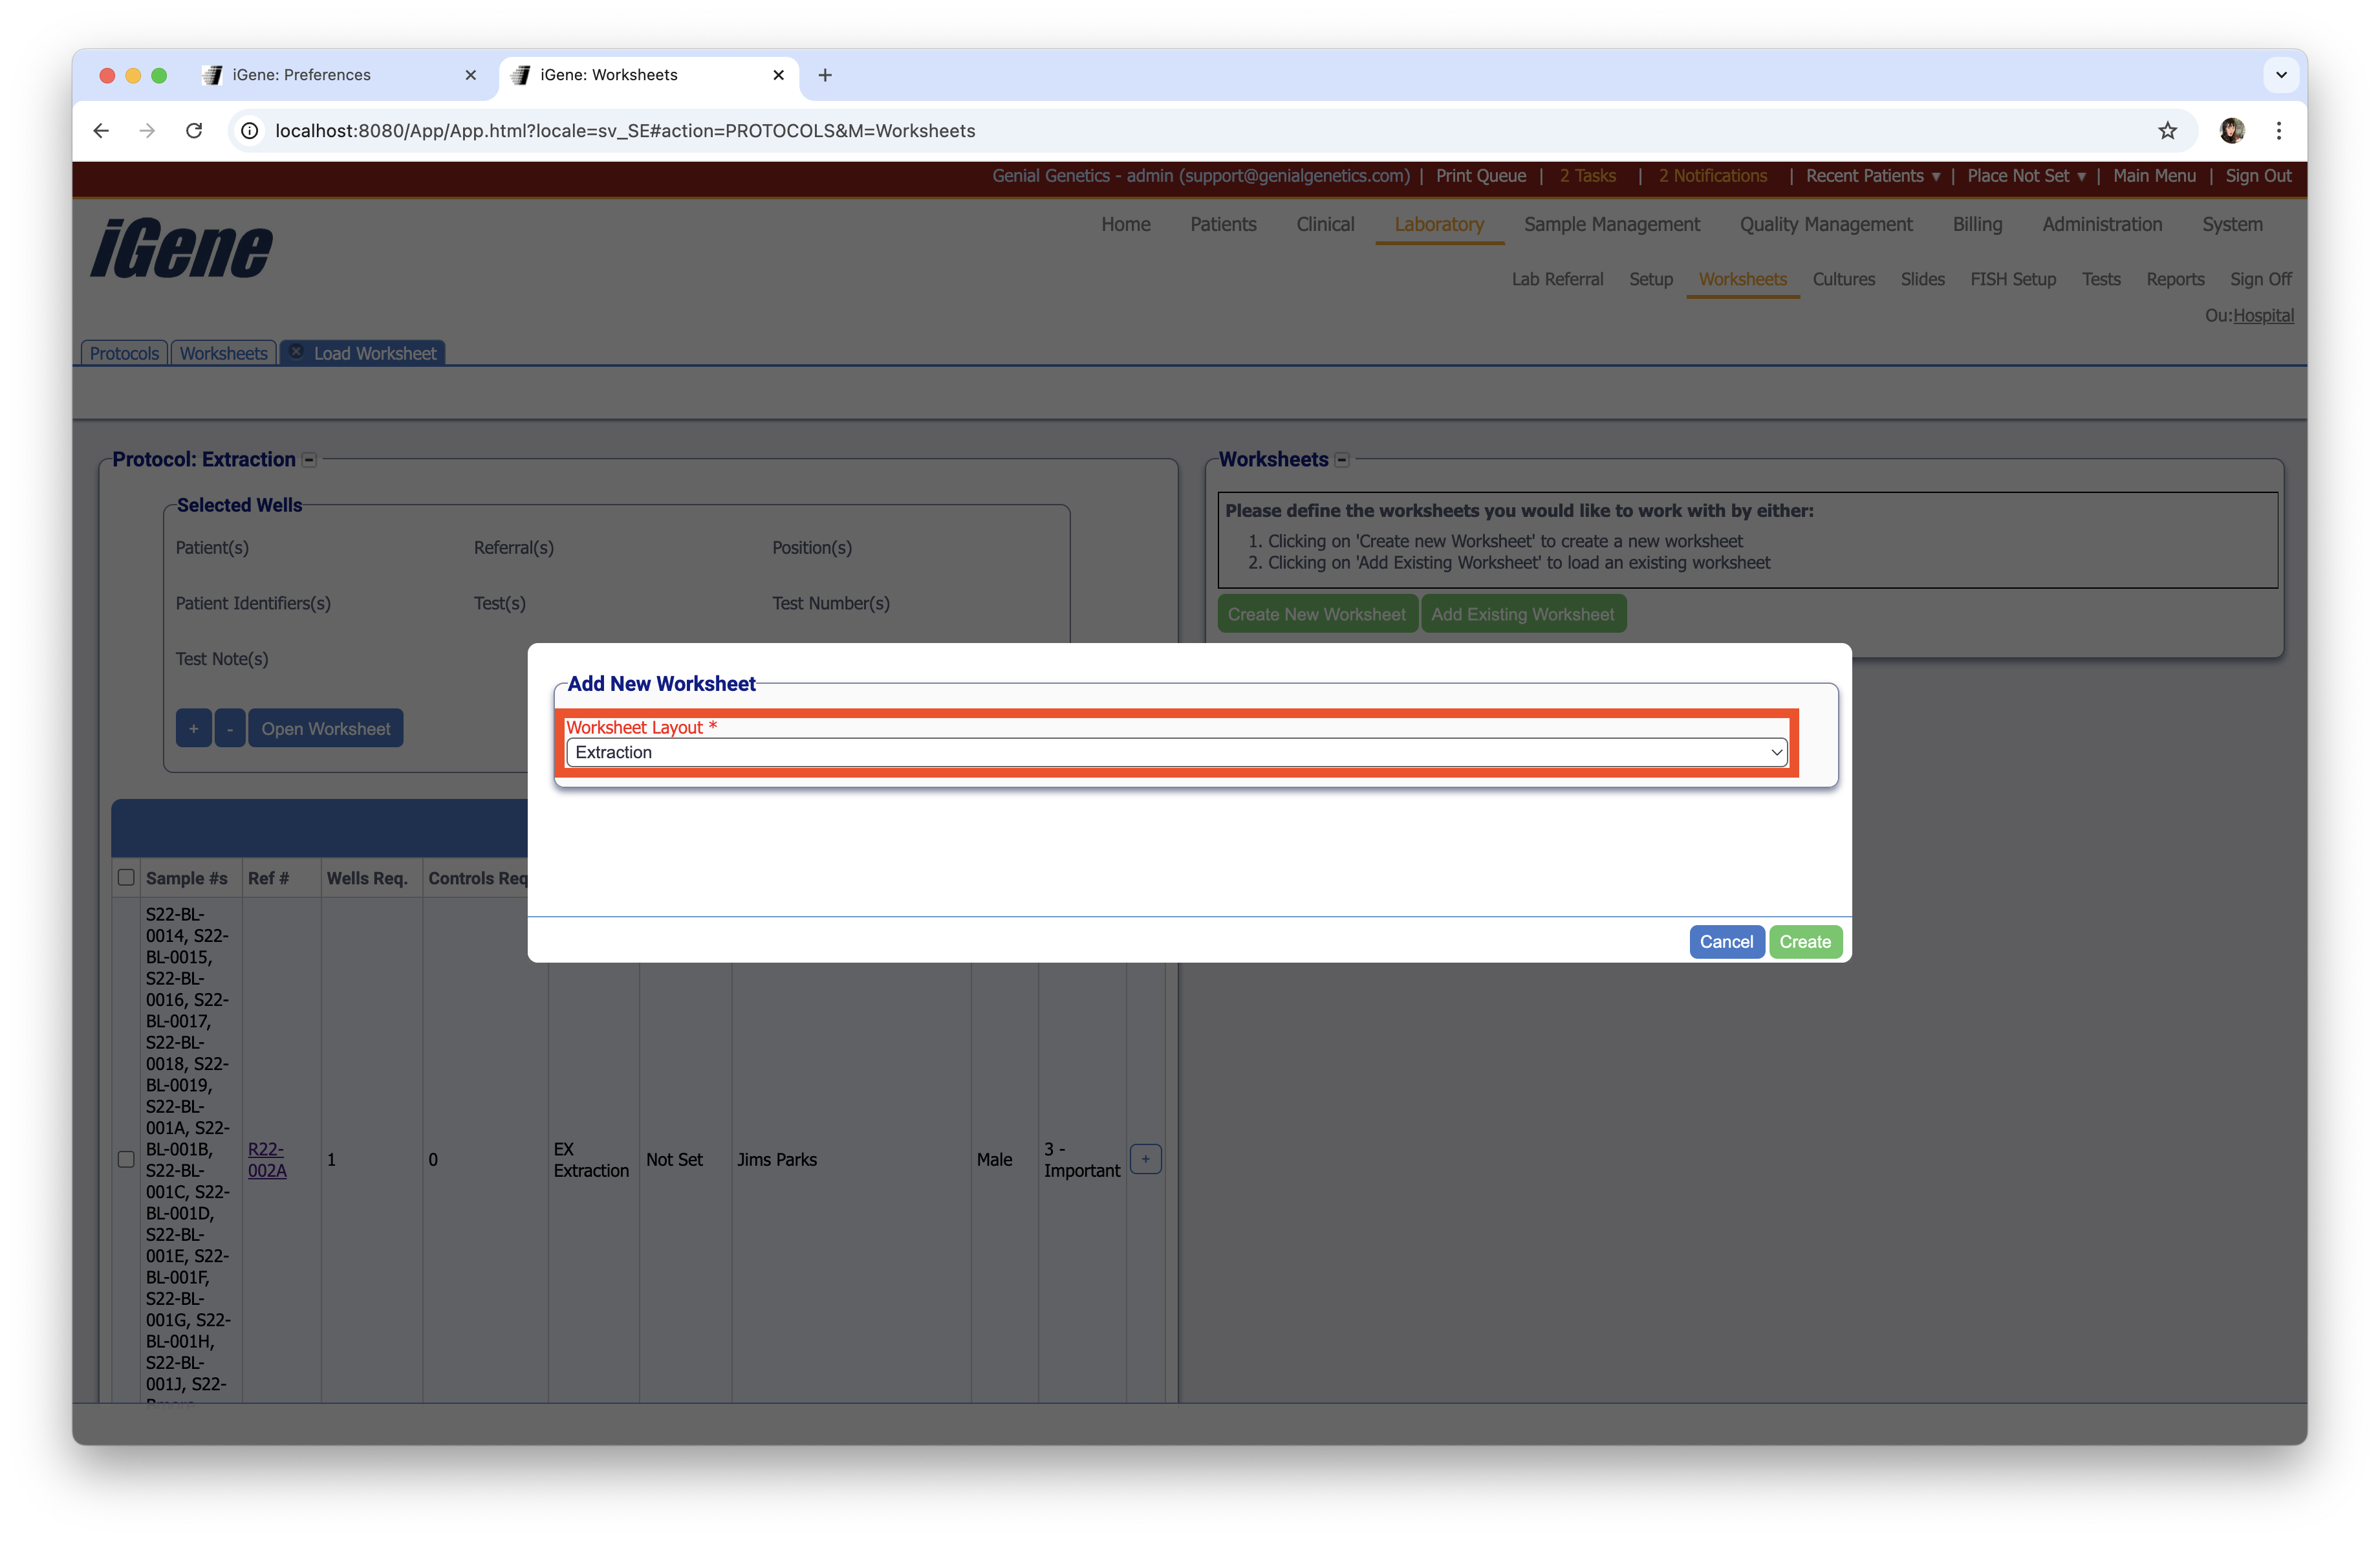
Task: Reload the page with refresh icon
Action: point(194,131)
